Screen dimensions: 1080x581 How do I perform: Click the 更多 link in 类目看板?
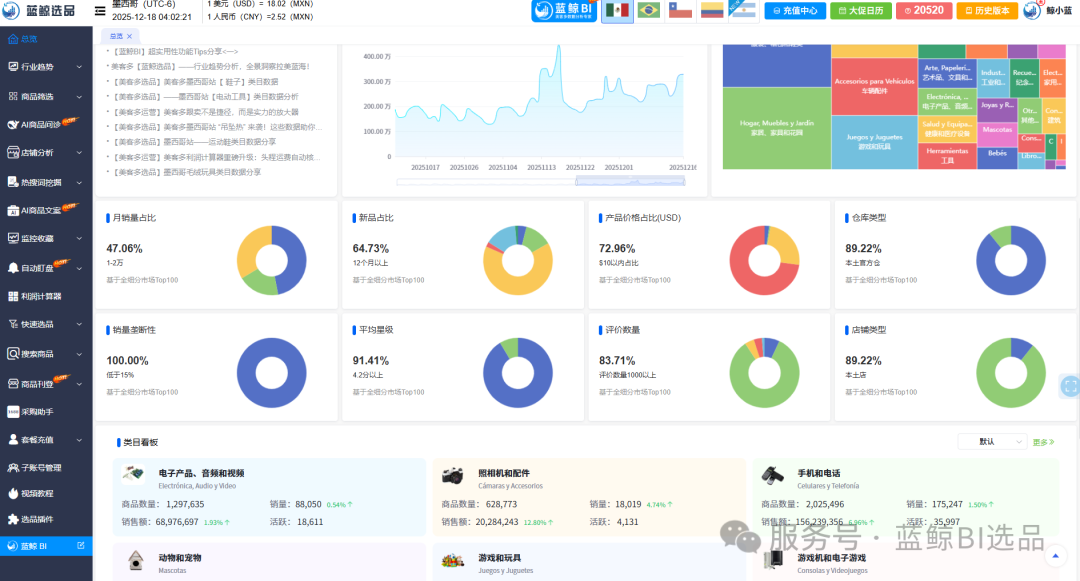(1043, 442)
